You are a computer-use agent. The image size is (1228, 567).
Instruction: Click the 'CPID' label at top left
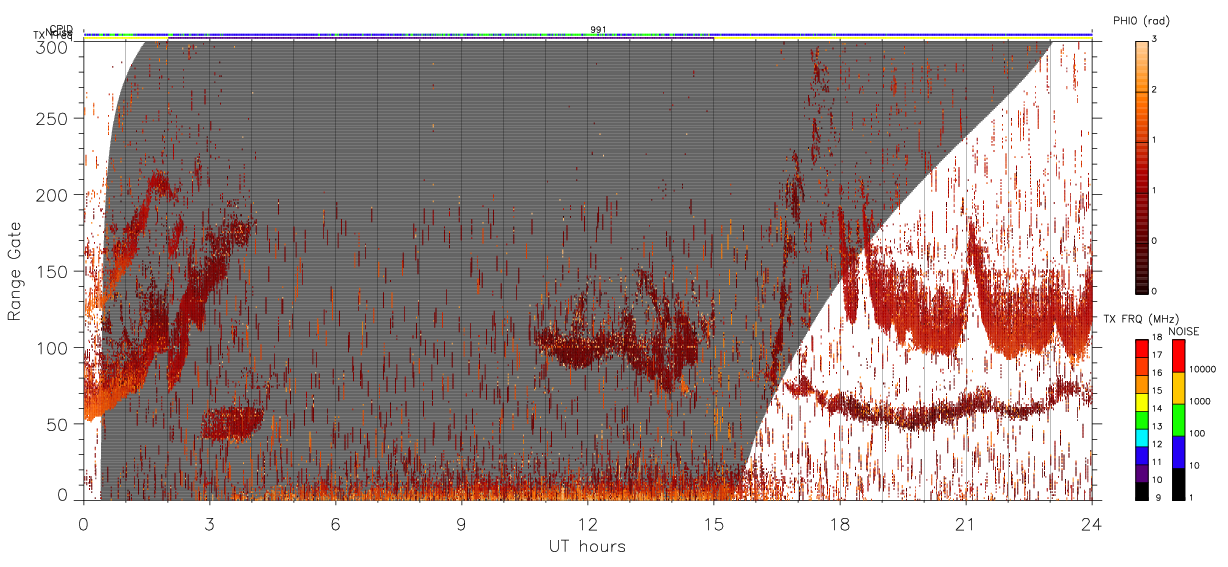[61, 29]
